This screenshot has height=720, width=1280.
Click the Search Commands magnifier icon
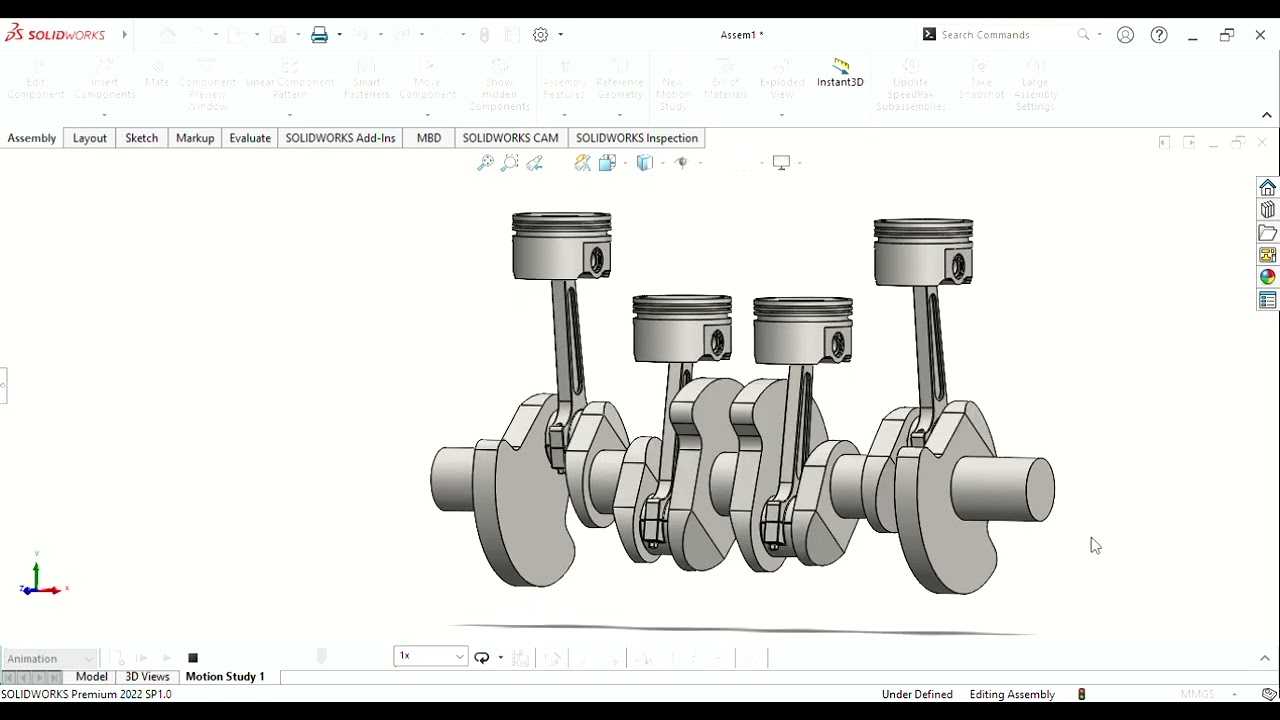click(1083, 35)
